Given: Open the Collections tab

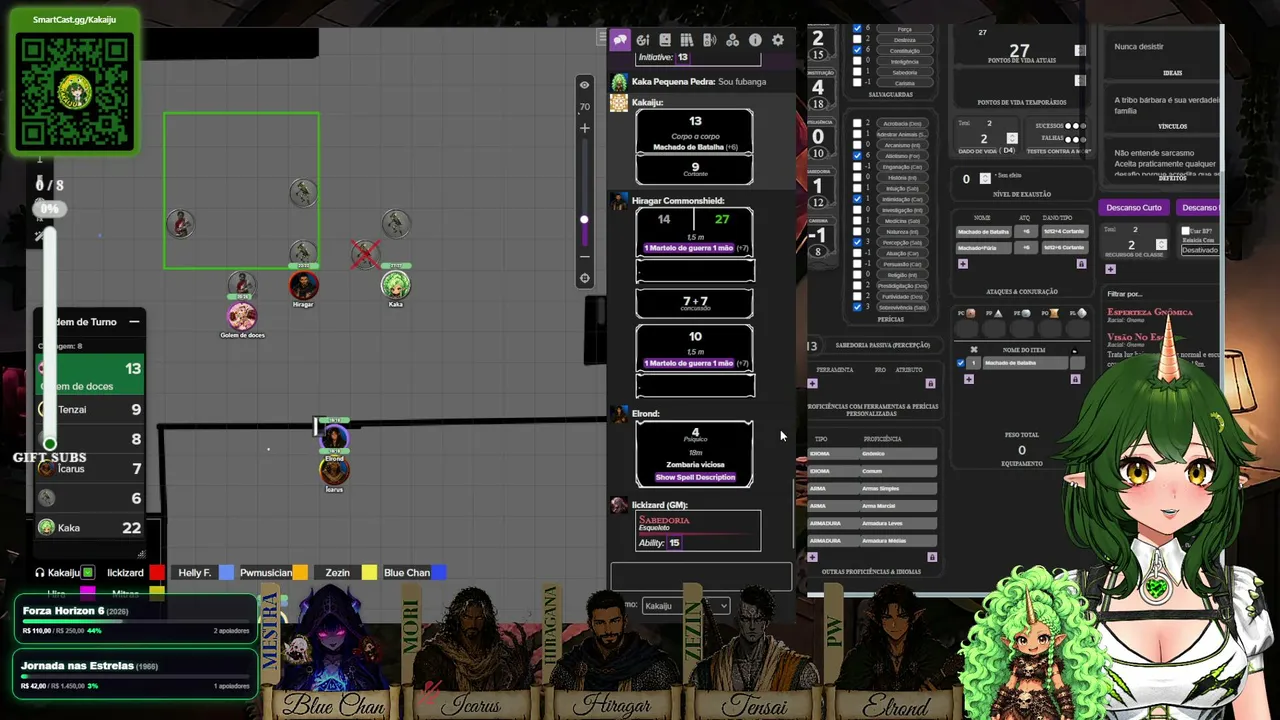Looking at the screenshot, I should pos(733,40).
